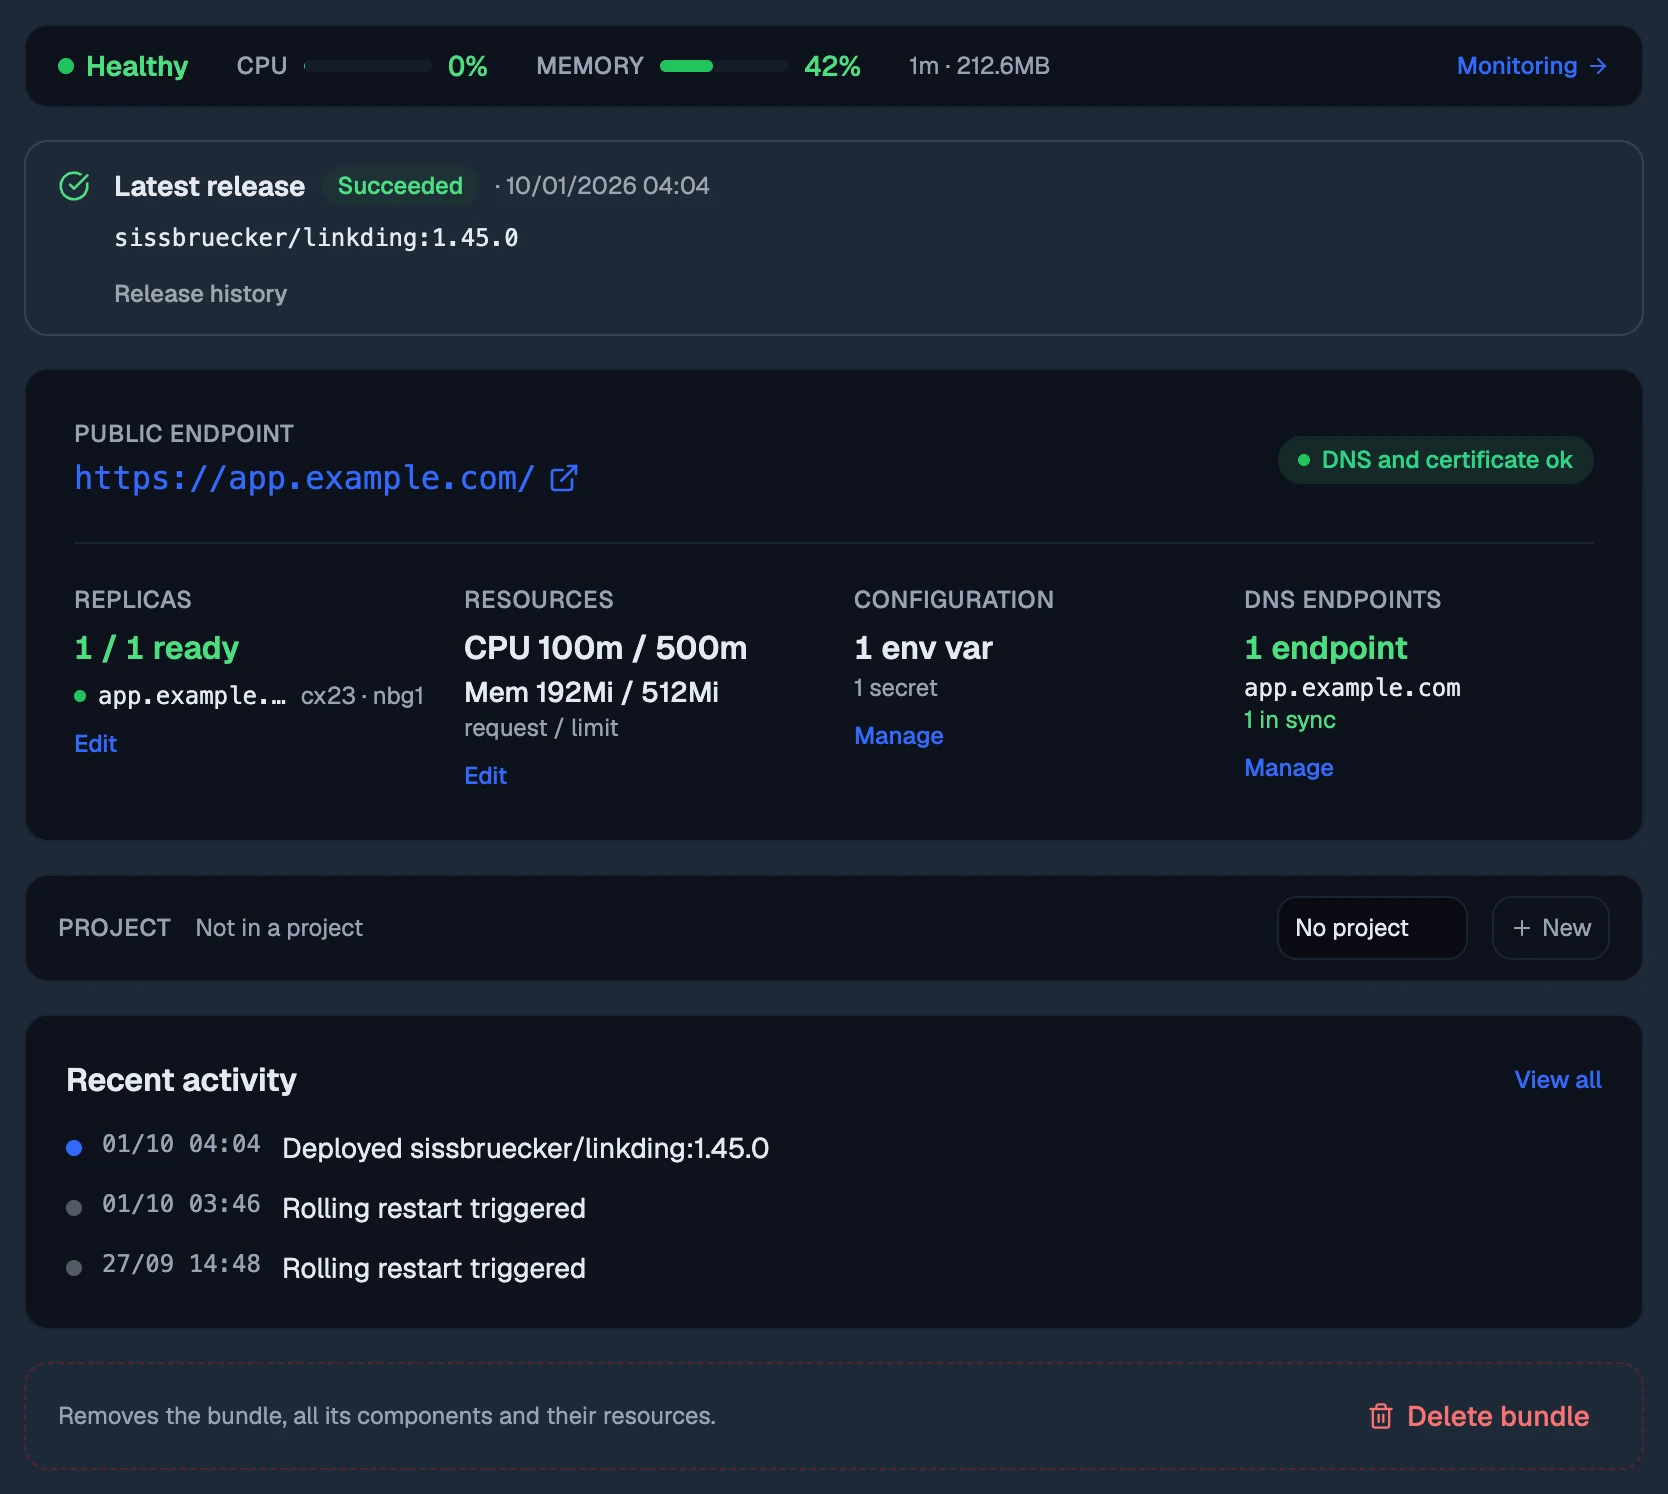Edit the Resources request and limit
Image resolution: width=1668 pixels, height=1494 pixels.
tap(486, 776)
